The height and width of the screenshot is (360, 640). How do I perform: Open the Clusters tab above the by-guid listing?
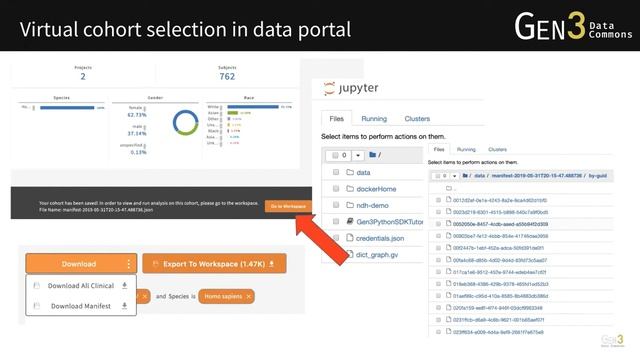pyautogui.click(x=497, y=149)
